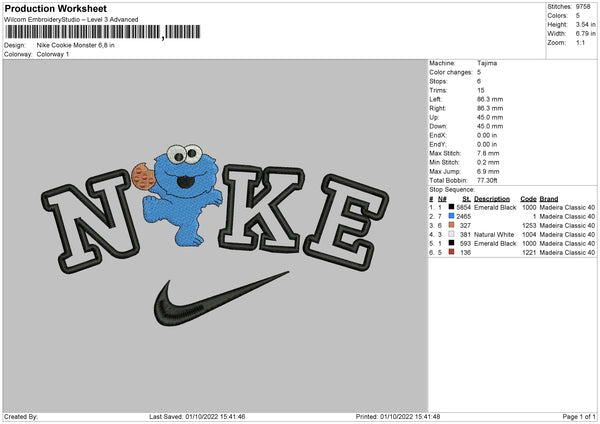Click 'Emerald Black' in stop sequence row 1
This screenshot has width=600, height=424.
coord(495,207)
